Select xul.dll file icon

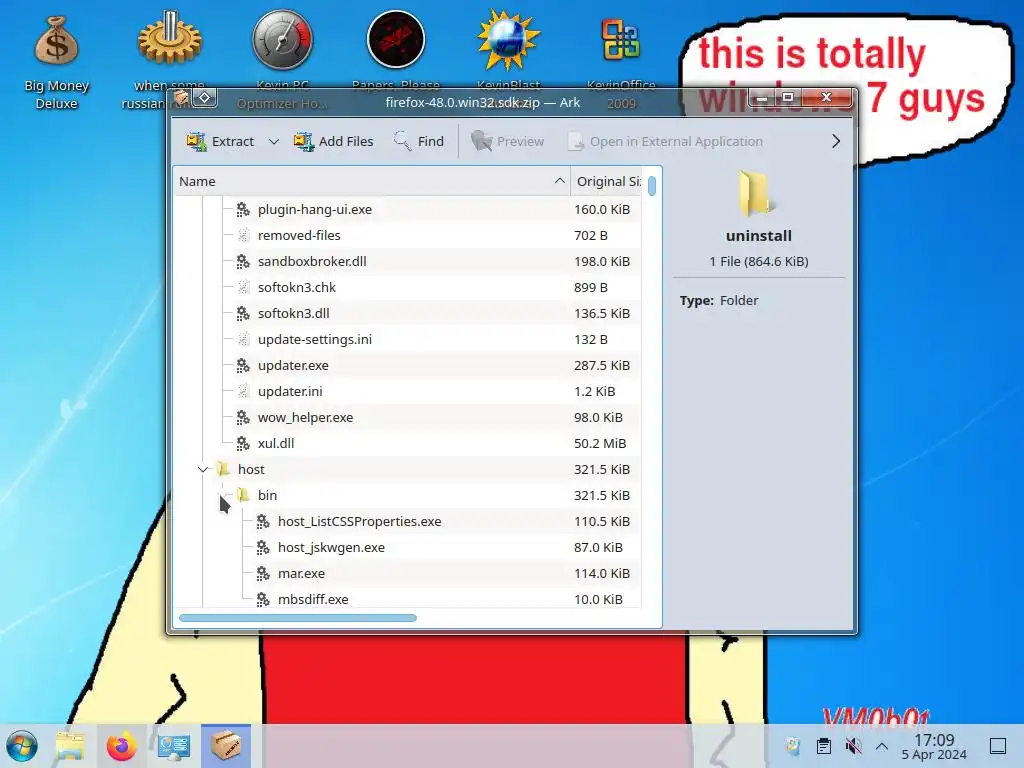tap(243, 443)
